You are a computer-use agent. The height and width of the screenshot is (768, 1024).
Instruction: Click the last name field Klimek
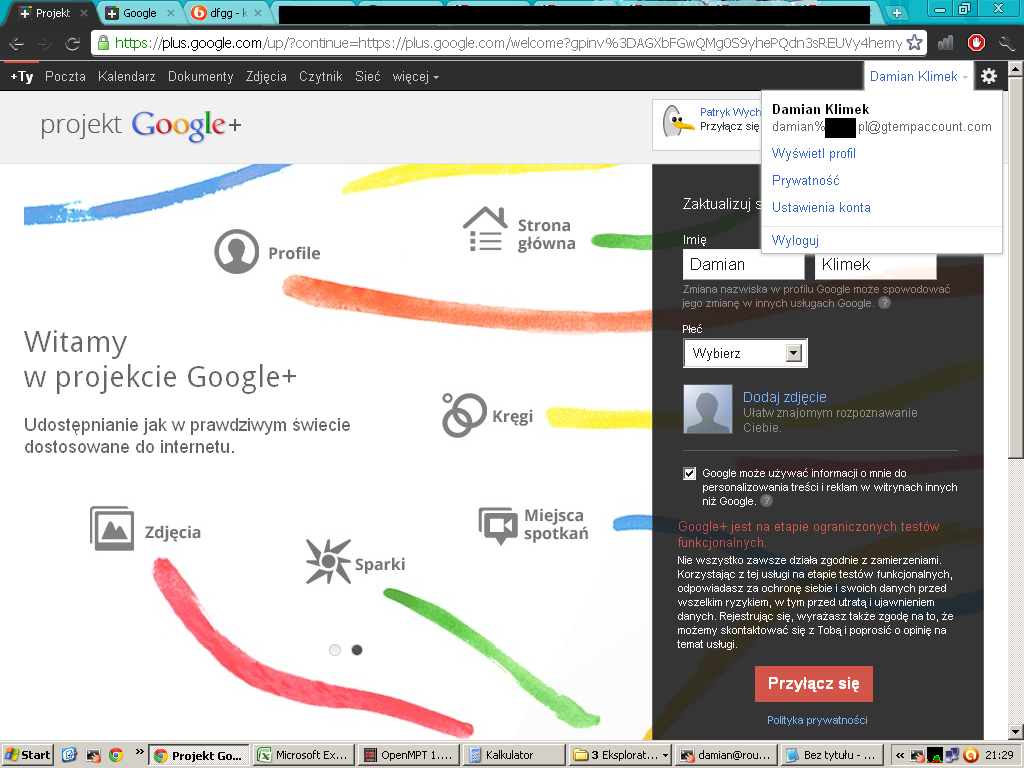point(876,264)
